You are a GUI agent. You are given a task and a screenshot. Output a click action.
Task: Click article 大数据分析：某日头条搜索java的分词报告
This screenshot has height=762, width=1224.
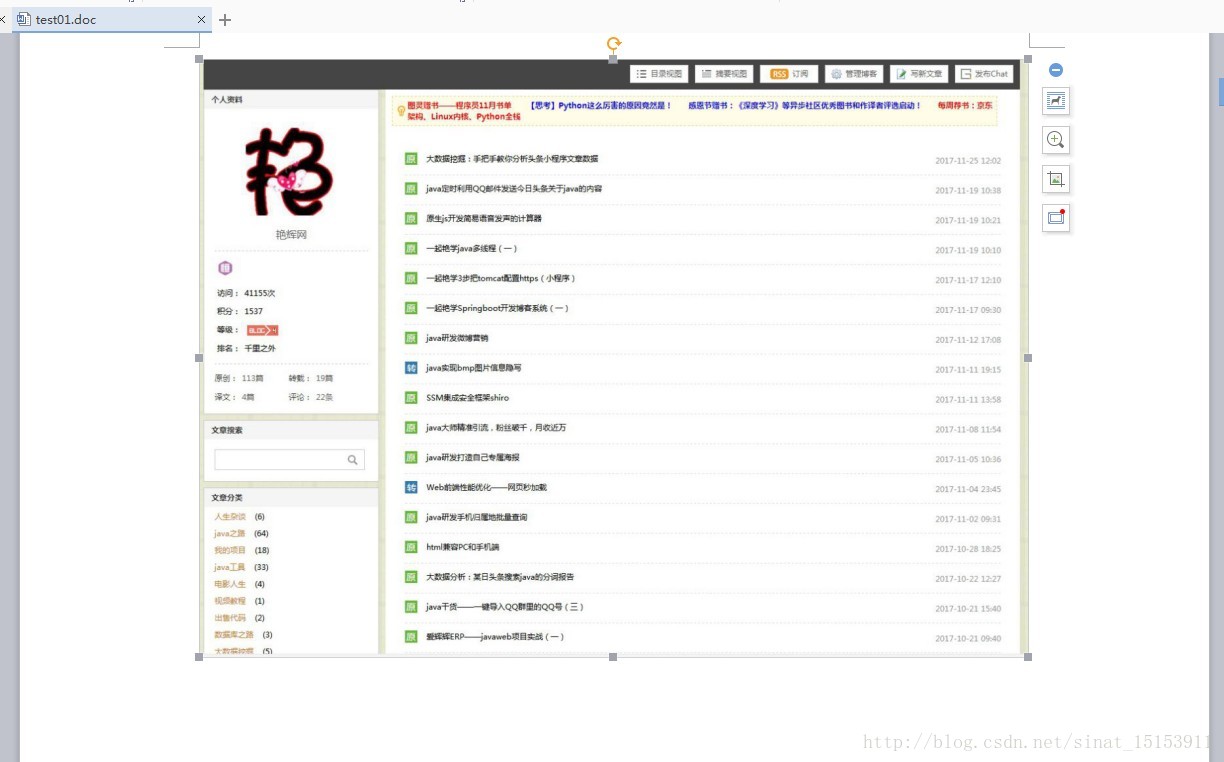[x=500, y=577]
